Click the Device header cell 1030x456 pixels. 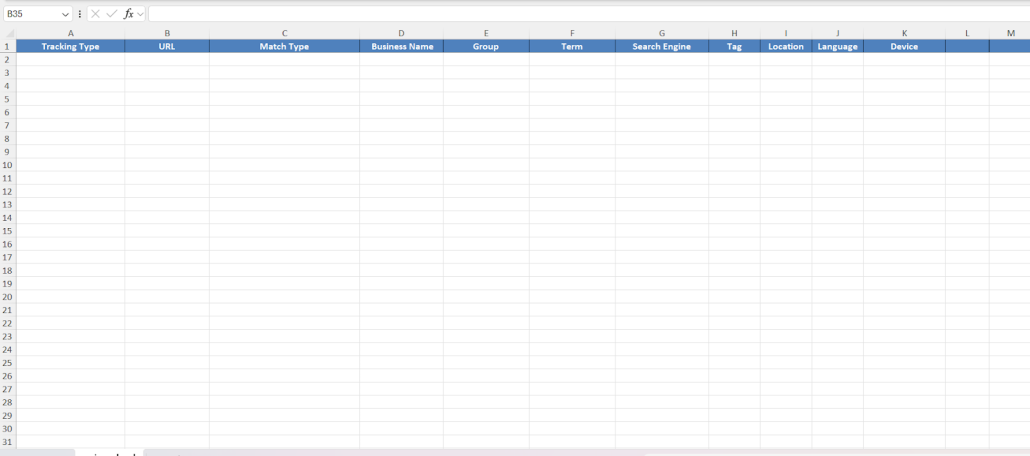905,46
